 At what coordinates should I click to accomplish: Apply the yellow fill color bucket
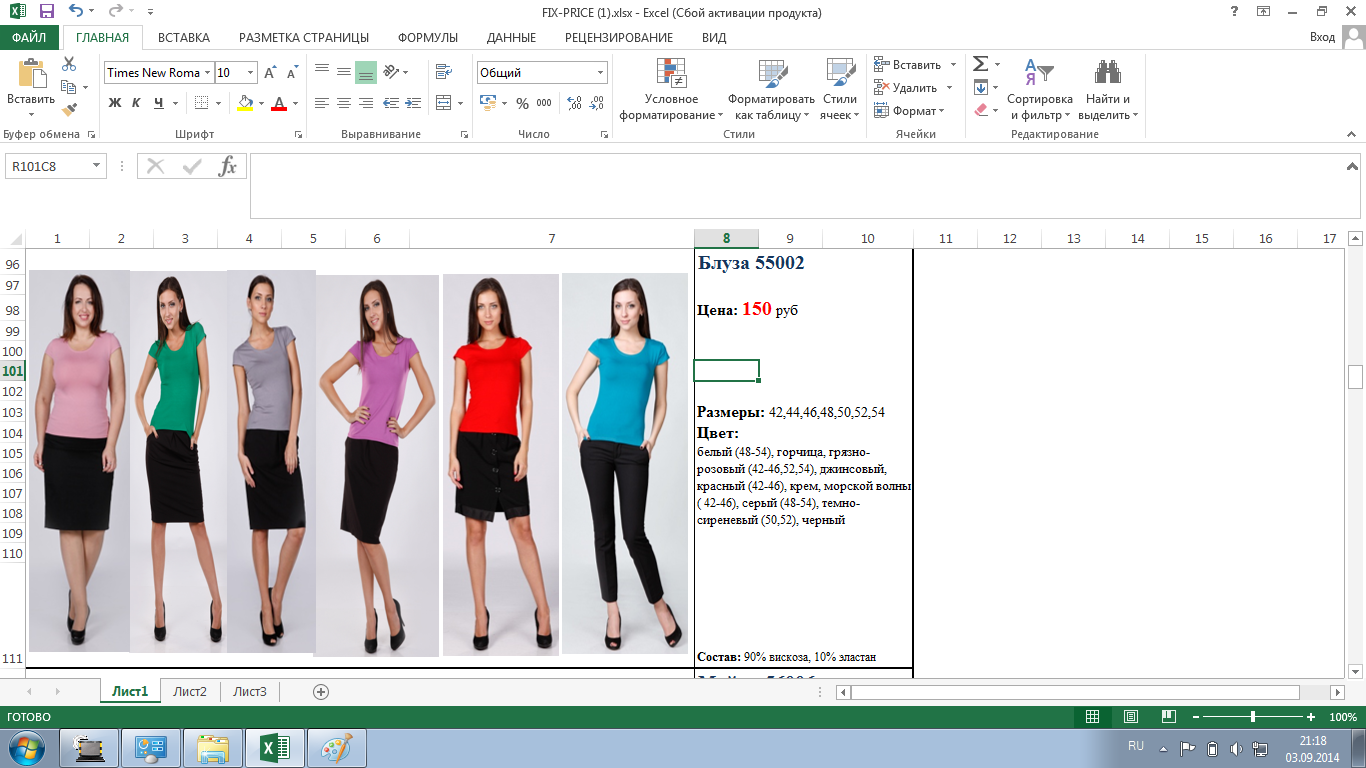coord(246,103)
